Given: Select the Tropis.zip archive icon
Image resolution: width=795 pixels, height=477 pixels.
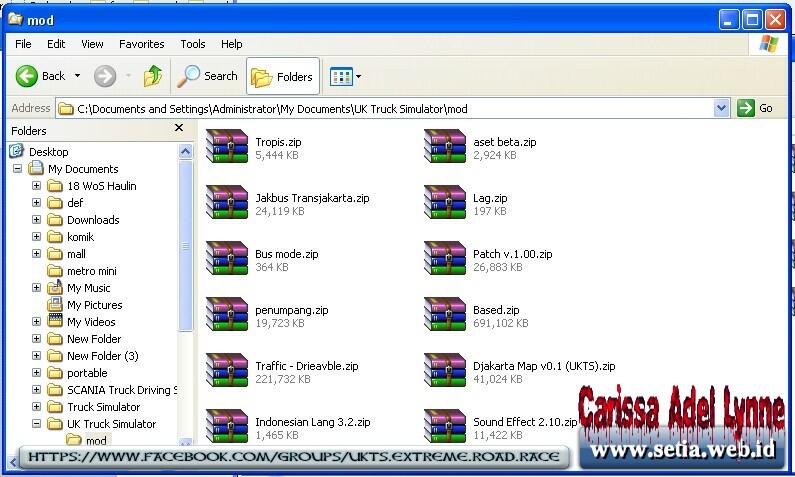Looking at the screenshot, I should click(x=227, y=146).
